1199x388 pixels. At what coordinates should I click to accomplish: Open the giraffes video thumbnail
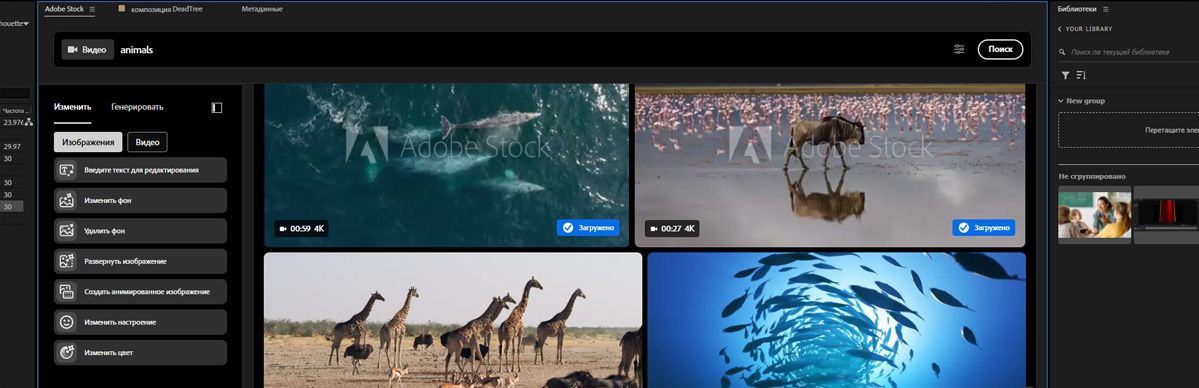coord(453,320)
